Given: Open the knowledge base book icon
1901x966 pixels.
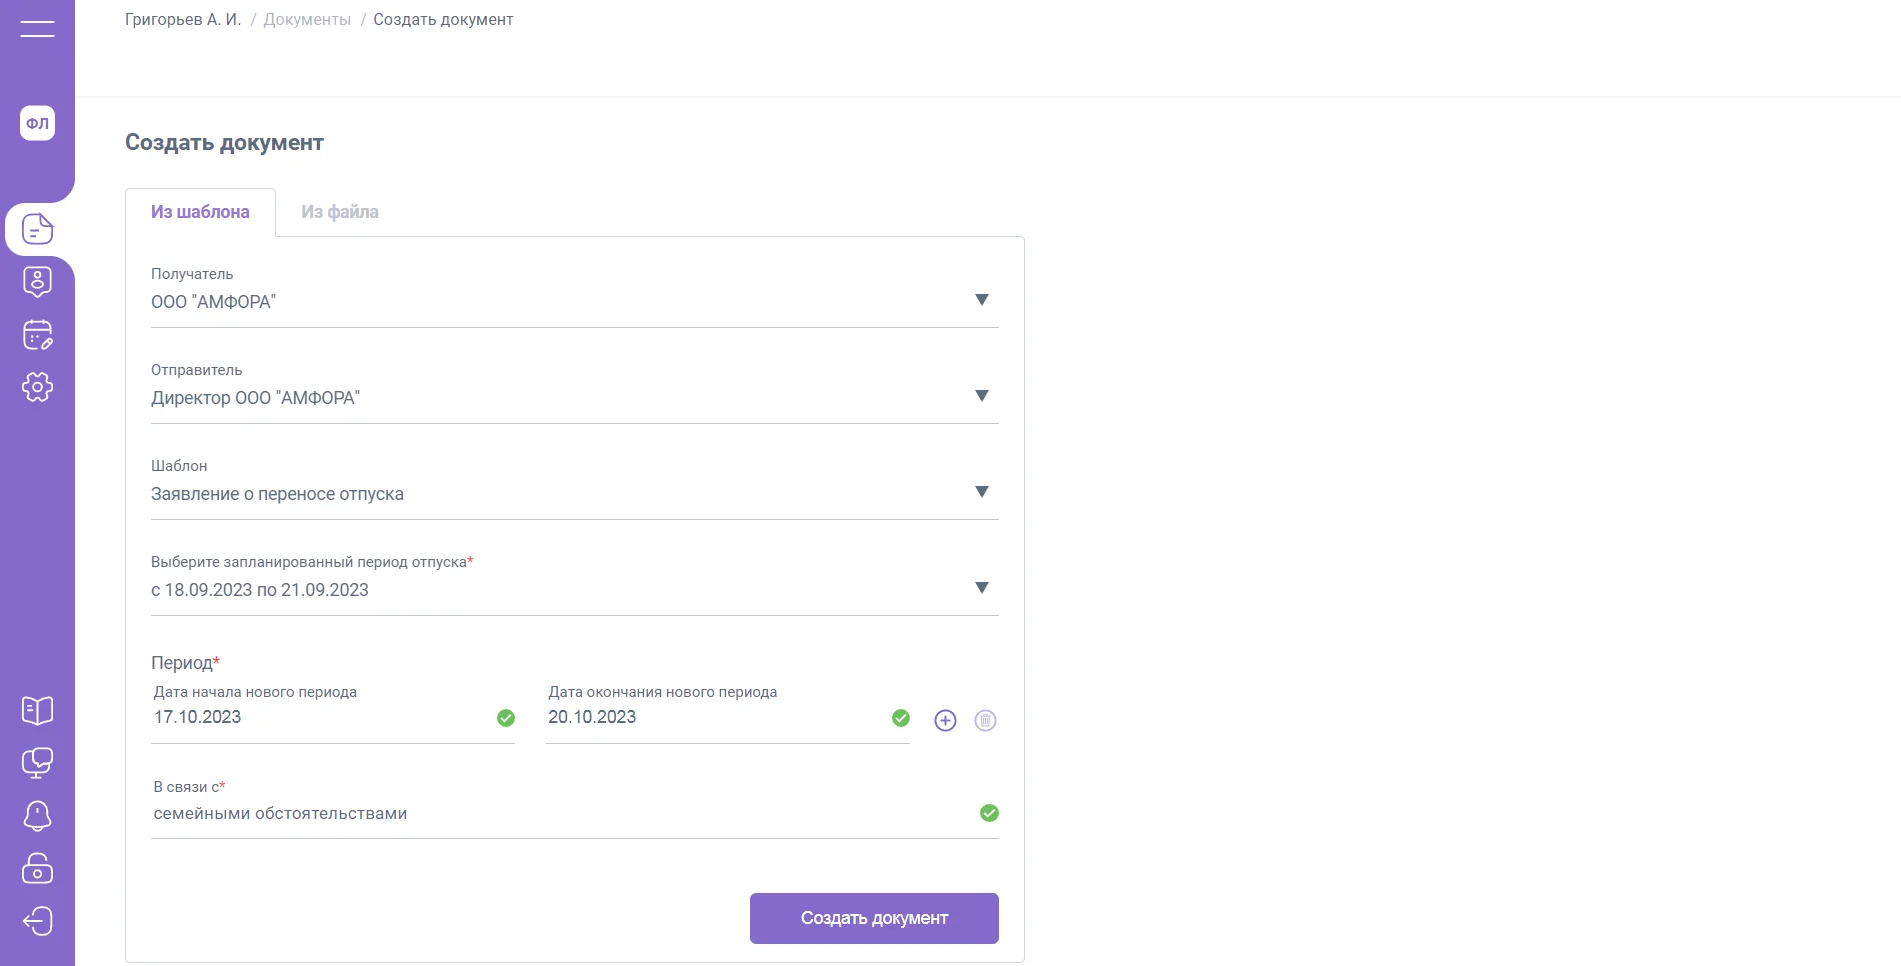Looking at the screenshot, I should 37,711.
